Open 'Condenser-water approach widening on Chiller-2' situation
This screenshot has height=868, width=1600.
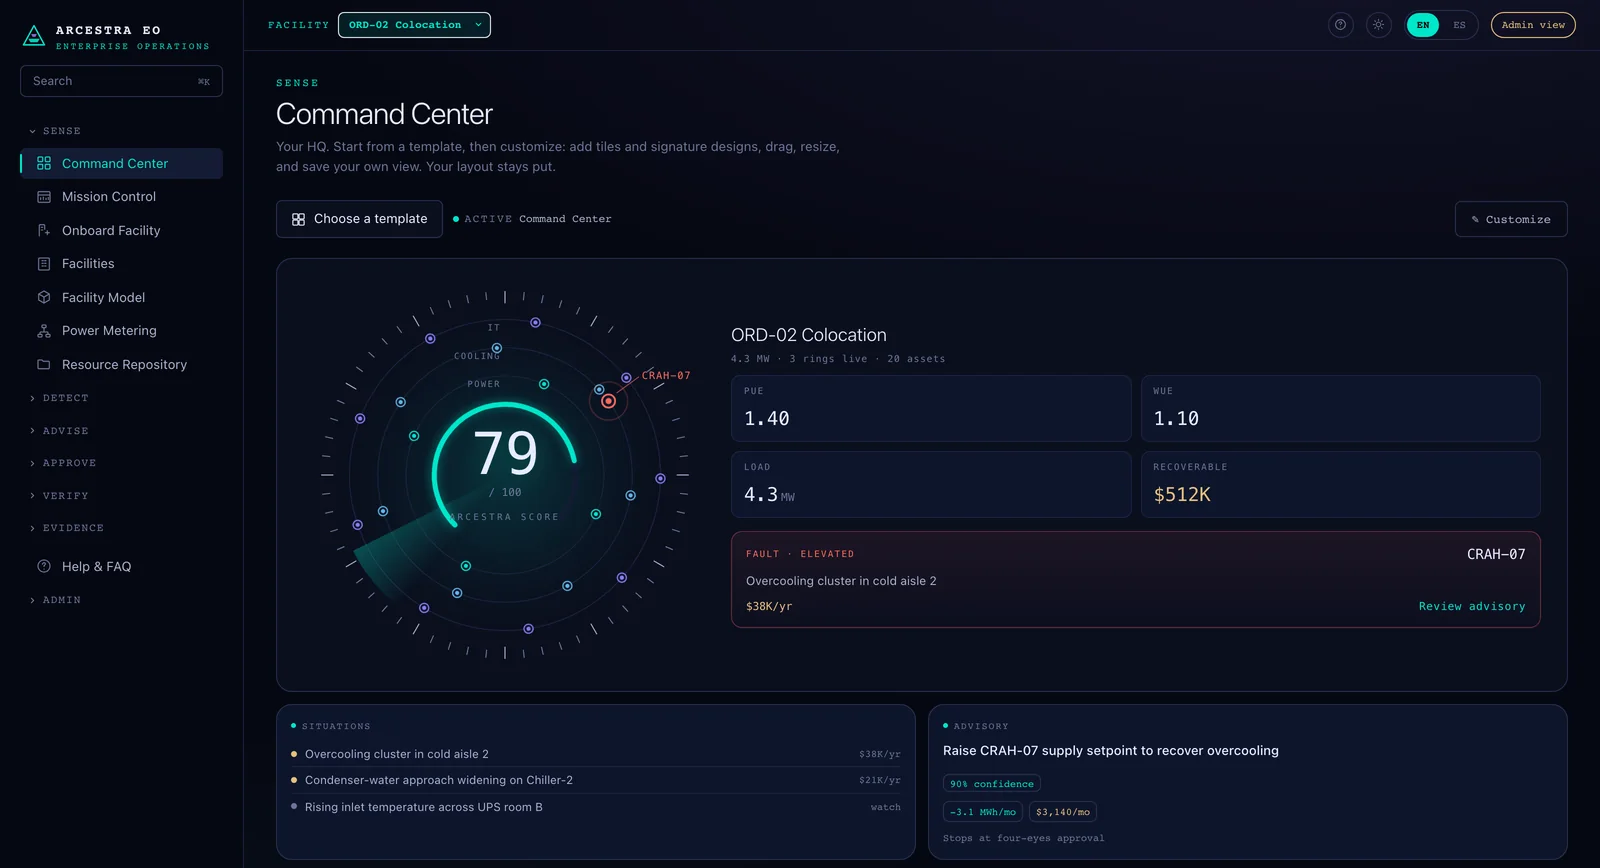pos(595,780)
